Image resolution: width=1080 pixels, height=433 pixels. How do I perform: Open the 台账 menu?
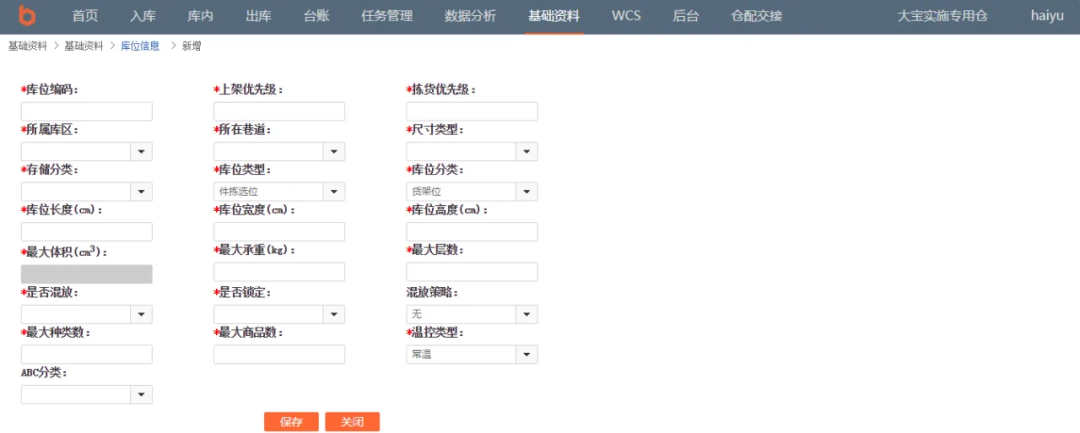click(316, 16)
